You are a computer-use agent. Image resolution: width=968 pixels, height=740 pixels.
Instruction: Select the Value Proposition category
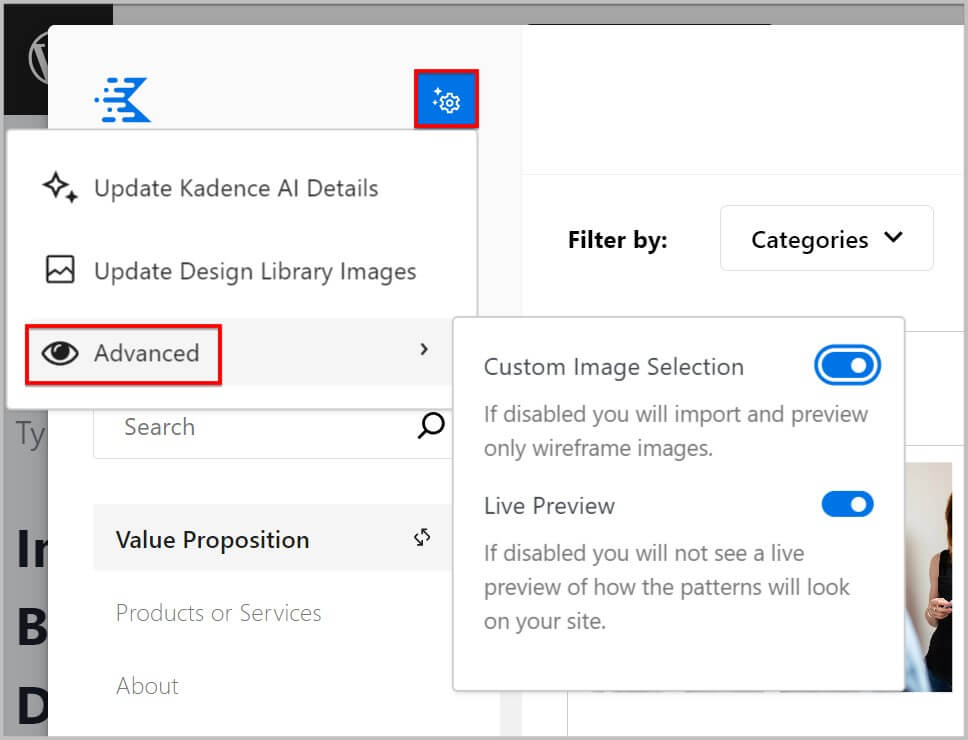[212, 540]
